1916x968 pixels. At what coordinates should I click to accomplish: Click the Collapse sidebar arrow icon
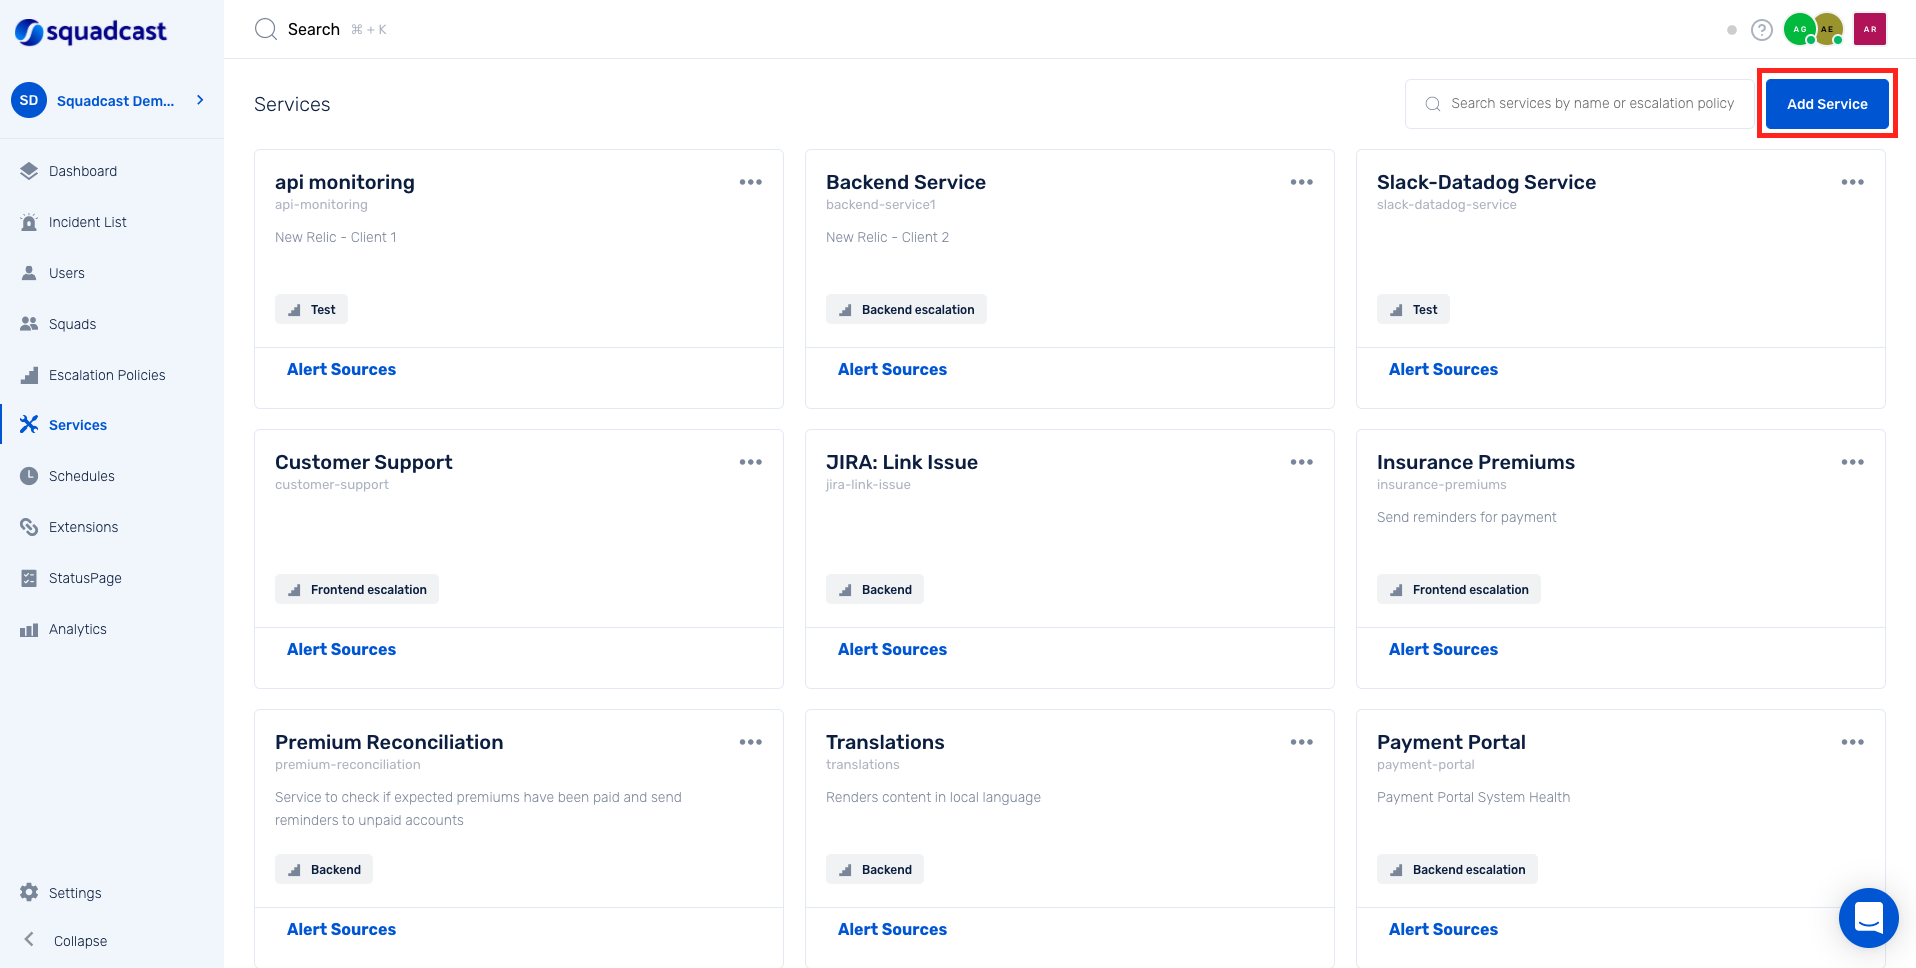click(29, 939)
